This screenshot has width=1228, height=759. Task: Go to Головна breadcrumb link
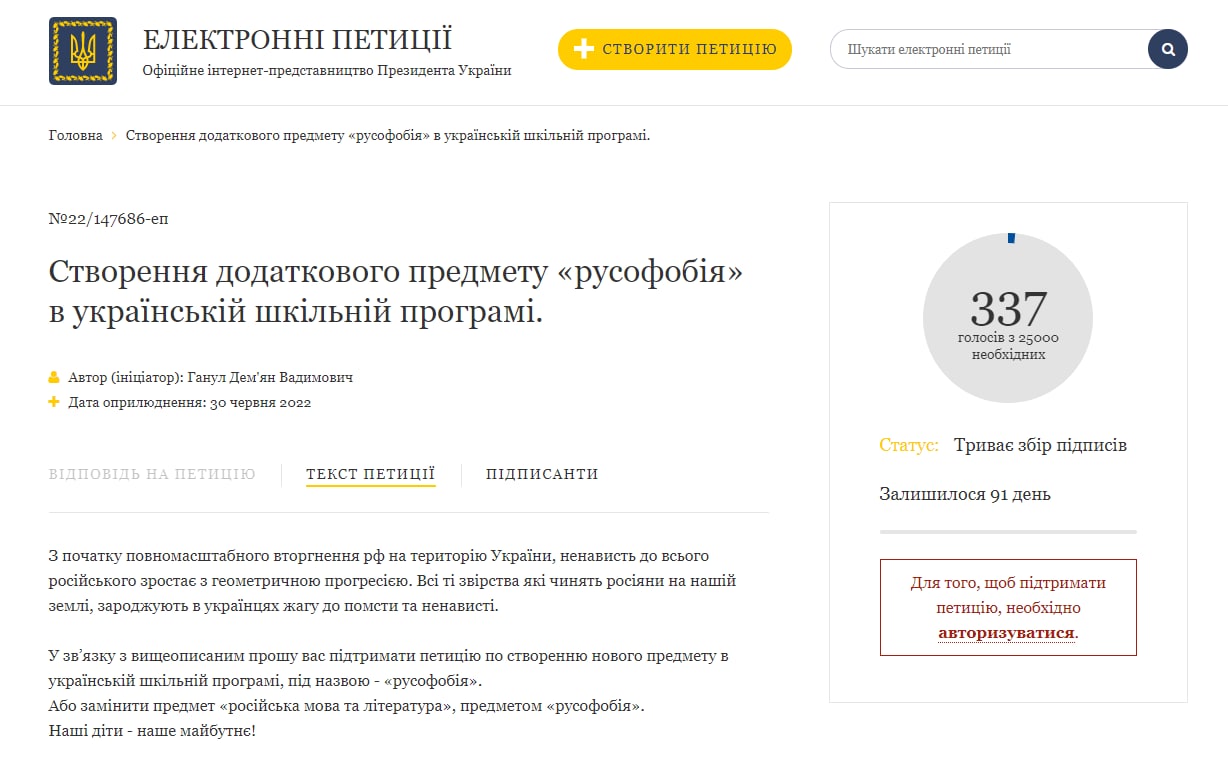pyautogui.click(x=75, y=136)
